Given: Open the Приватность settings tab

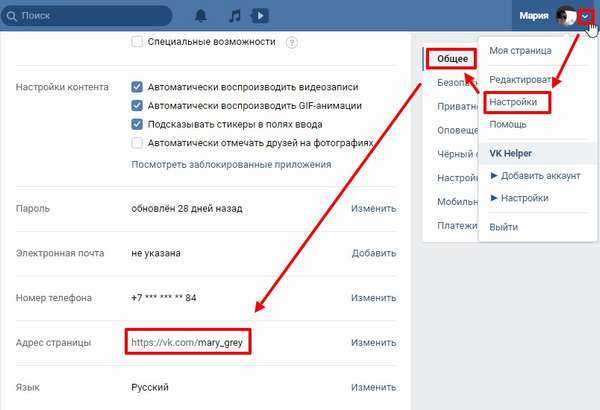Looking at the screenshot, I should point(458,106).
